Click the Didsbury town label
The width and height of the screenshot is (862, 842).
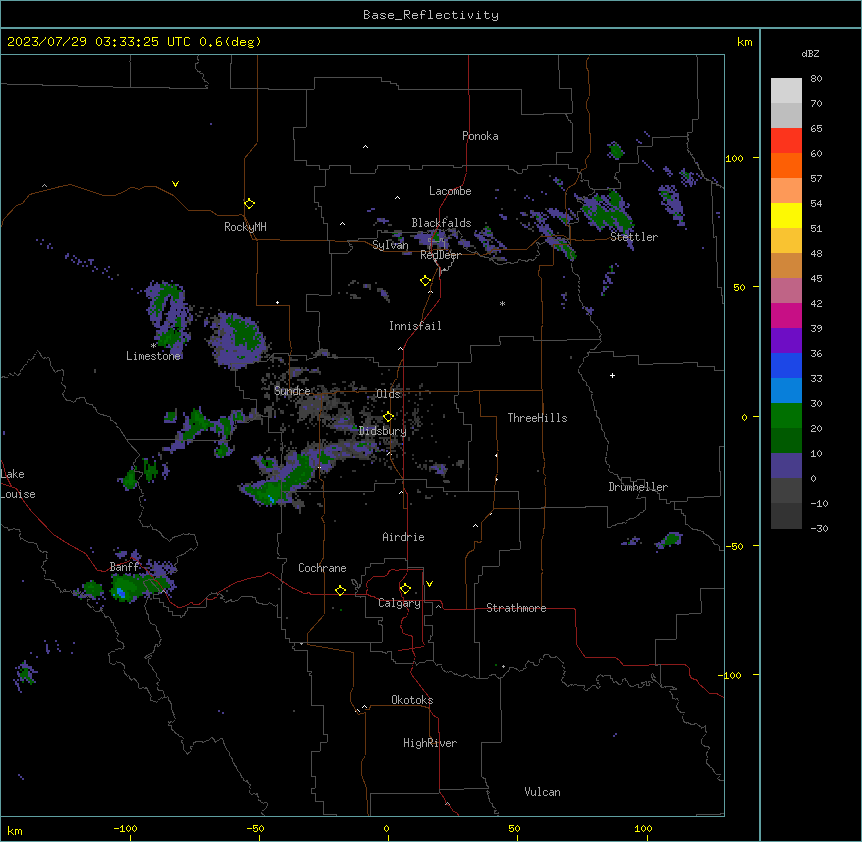[x=383, y=431]
